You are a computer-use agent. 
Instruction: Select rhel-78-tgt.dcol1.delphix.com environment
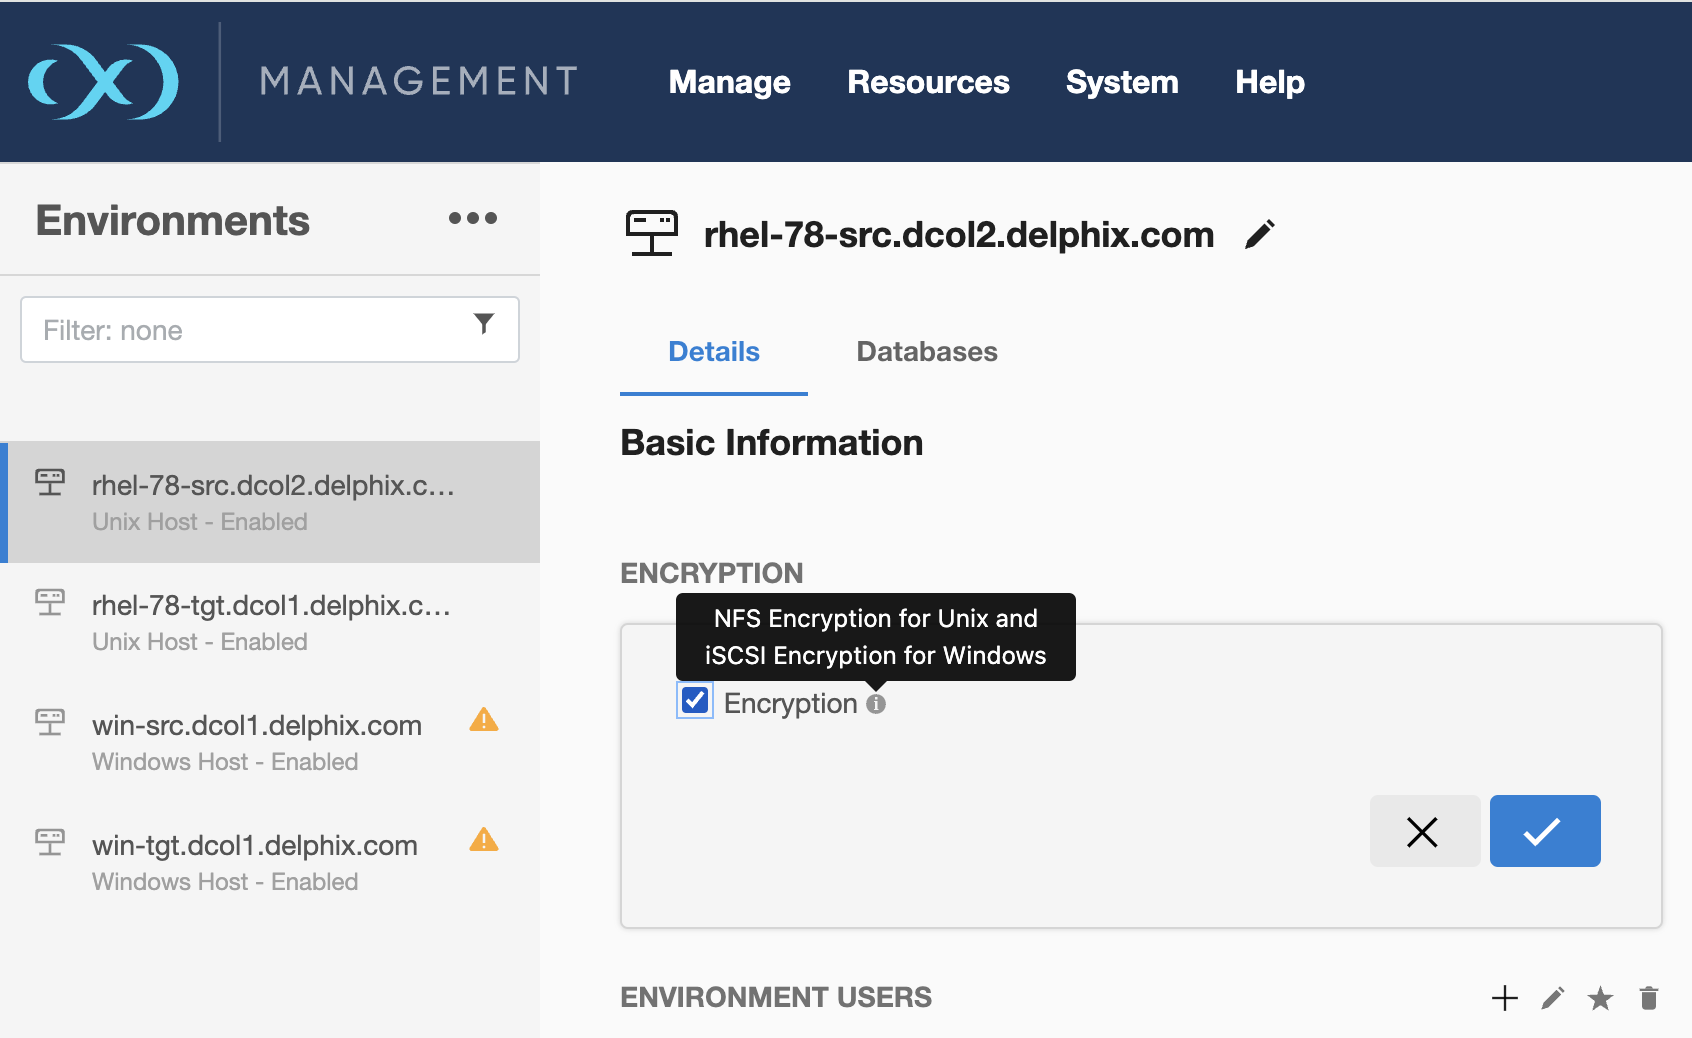click(x=271, y=622)
